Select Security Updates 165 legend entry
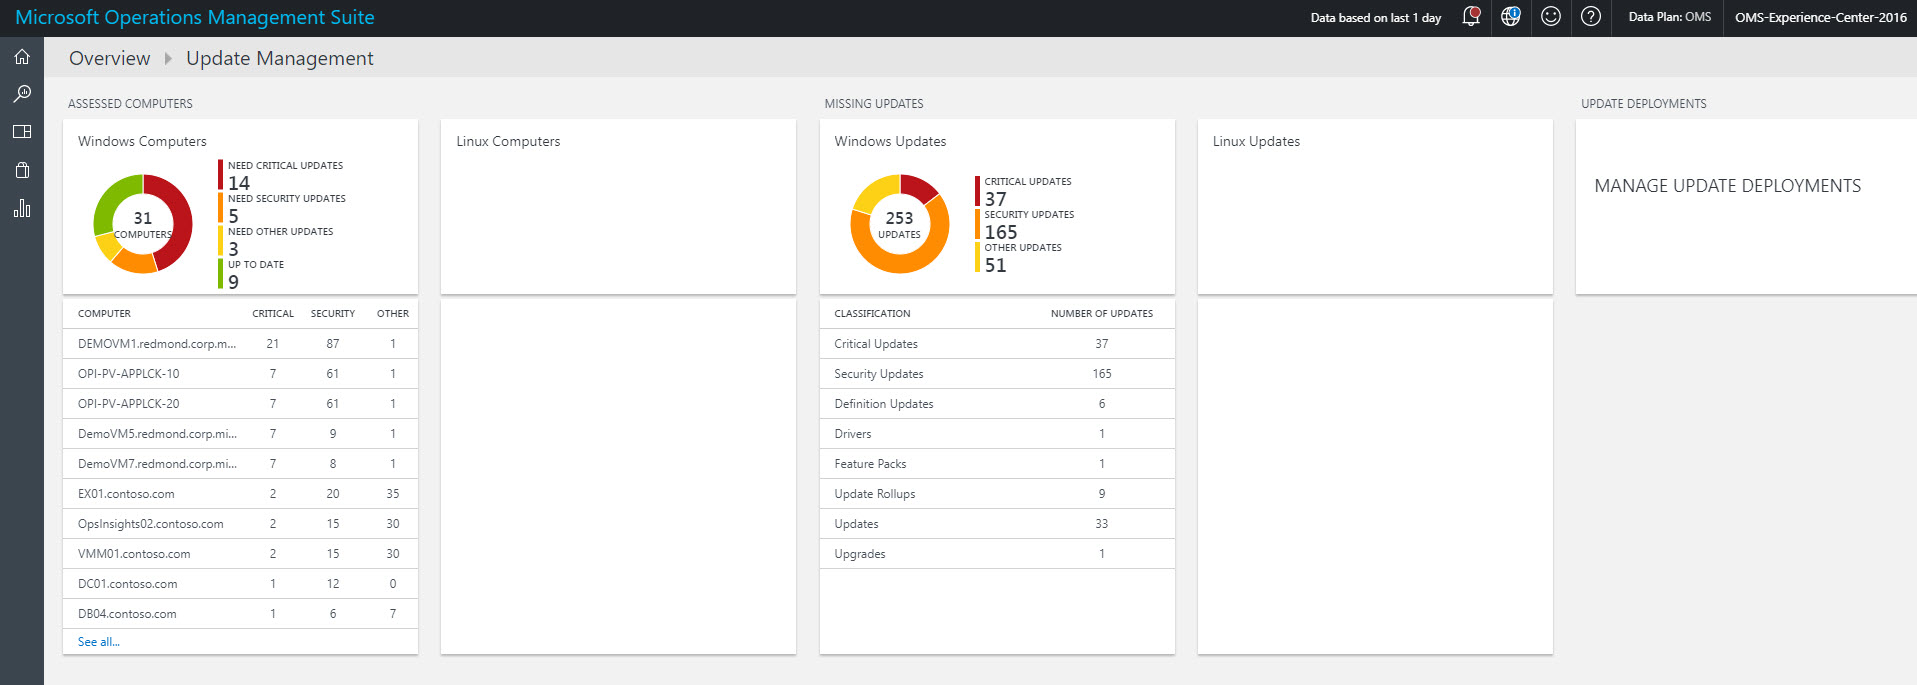The image size is (1917, 685). coord(1026,224)
